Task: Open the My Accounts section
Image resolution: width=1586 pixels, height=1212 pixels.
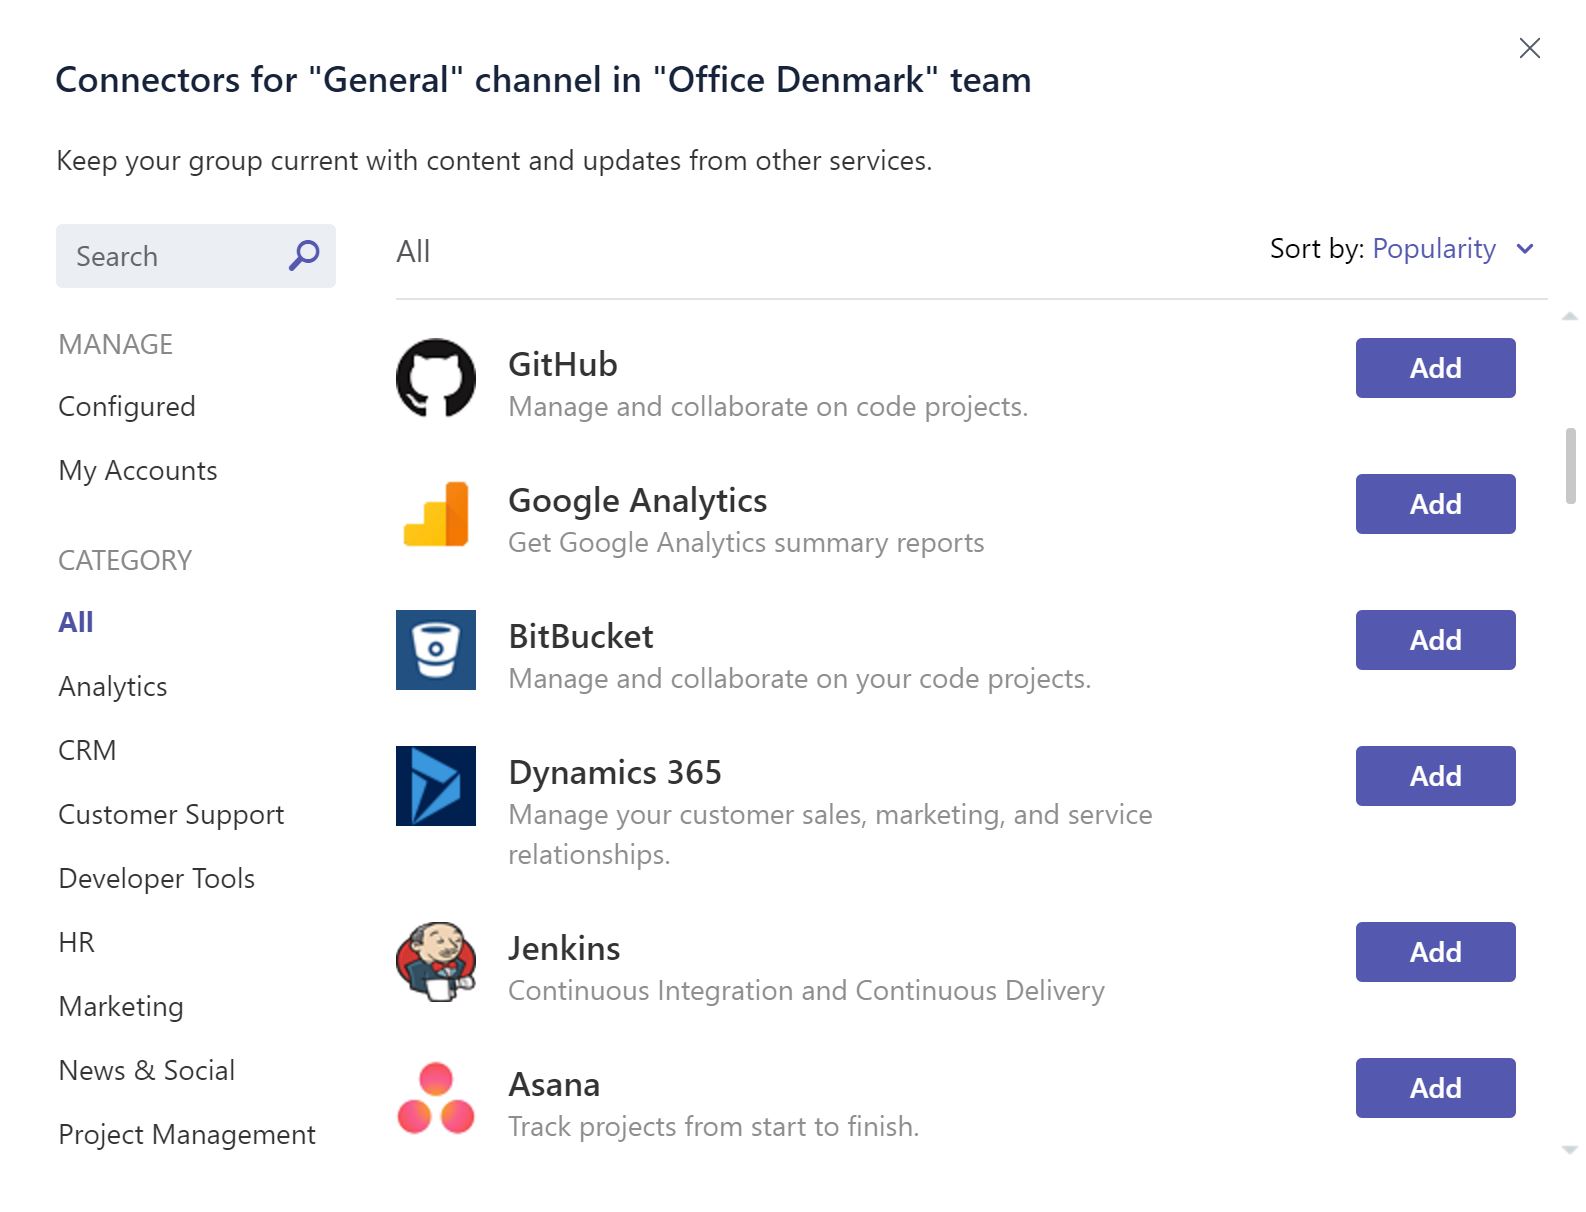Action: [x=138, y=471]
